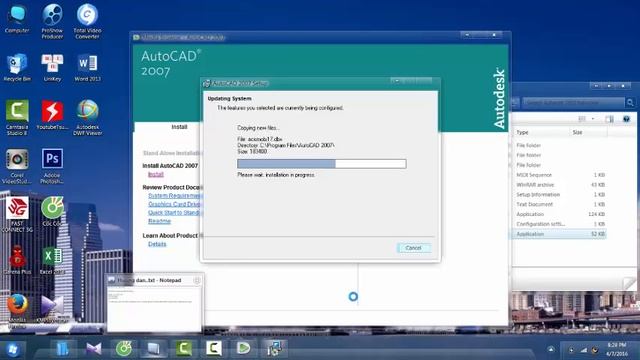Launch FAST CONNECT 3G desktop icon
Screen dimensions: 640x360
(x=17, y=215)
